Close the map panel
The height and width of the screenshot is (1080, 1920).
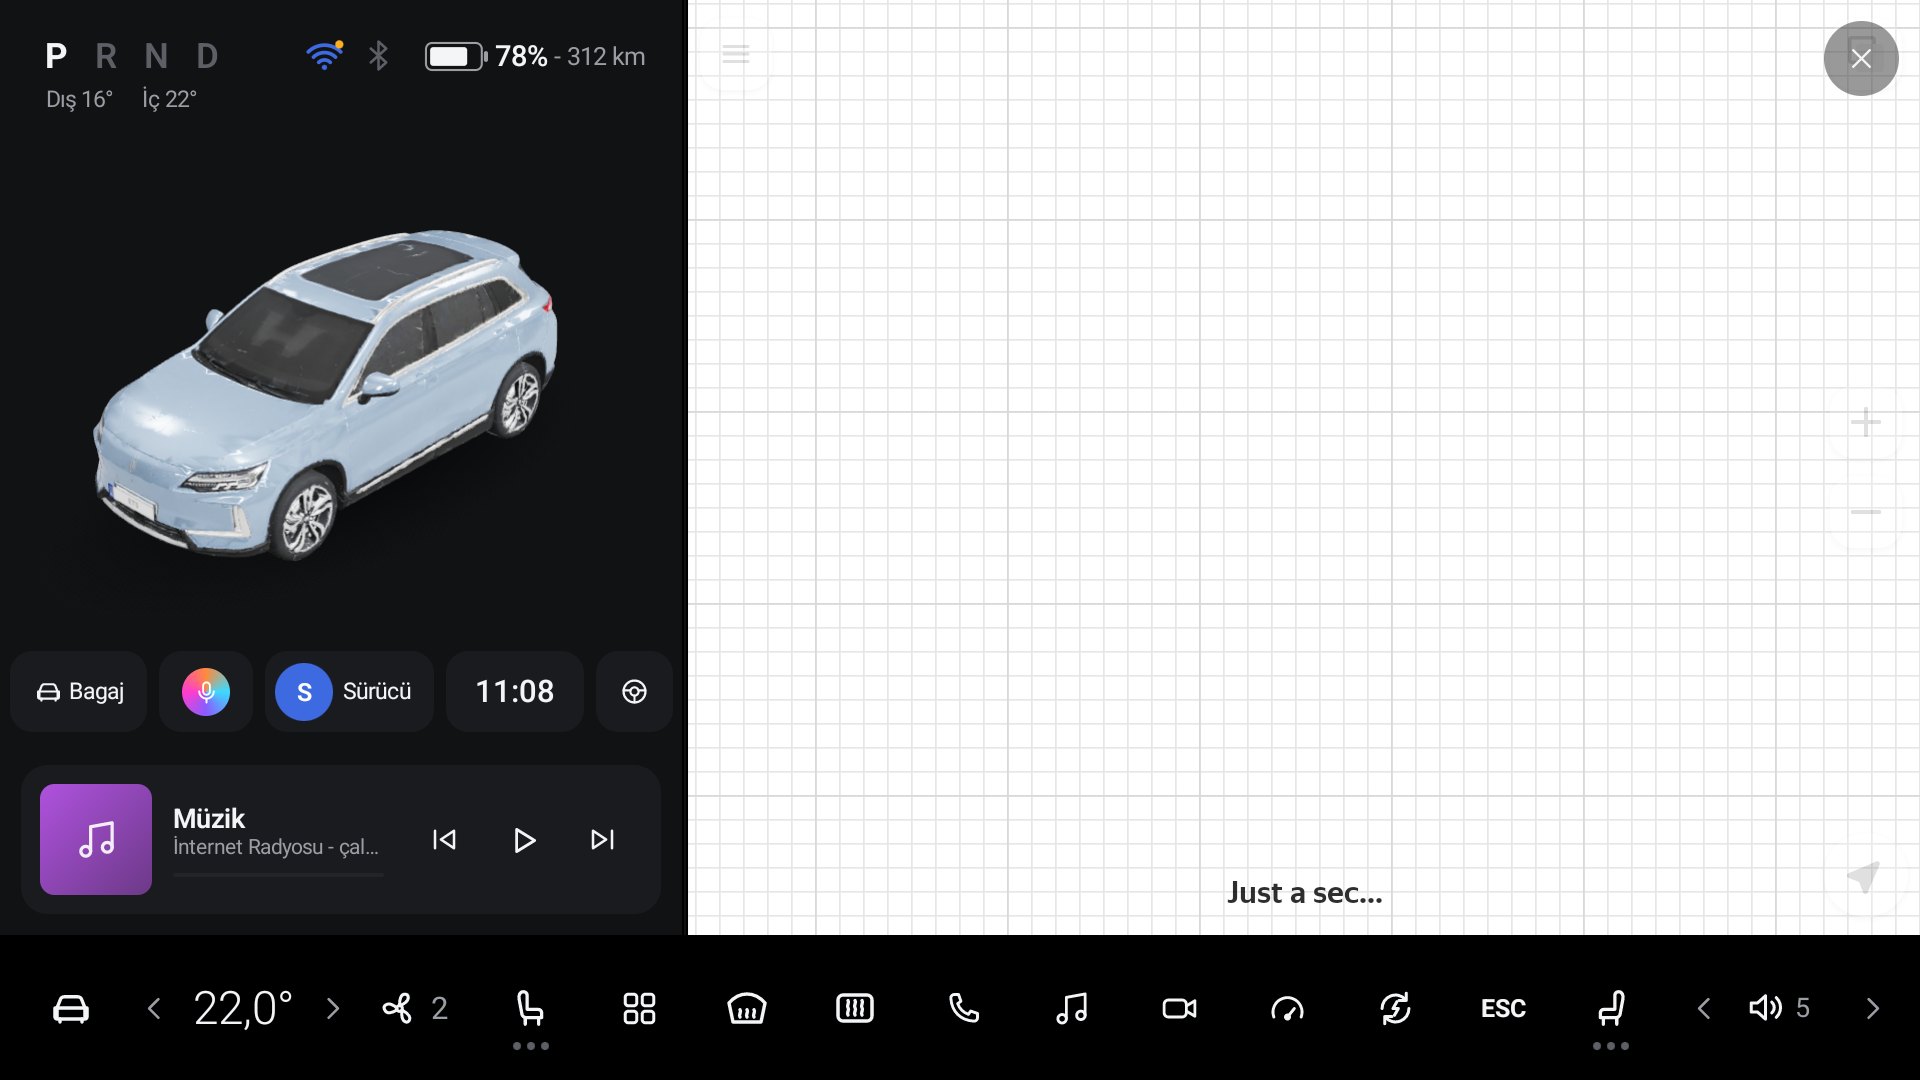point(1861,58)
